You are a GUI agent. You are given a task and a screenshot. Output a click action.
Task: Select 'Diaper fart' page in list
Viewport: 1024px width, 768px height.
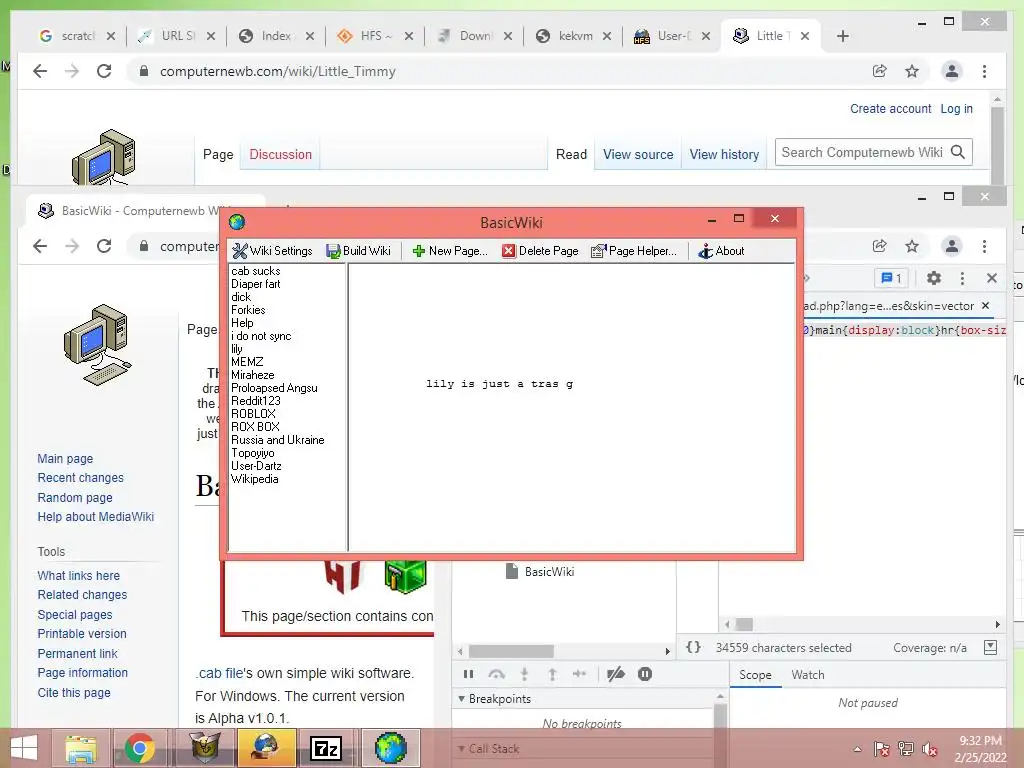point(255,284)
